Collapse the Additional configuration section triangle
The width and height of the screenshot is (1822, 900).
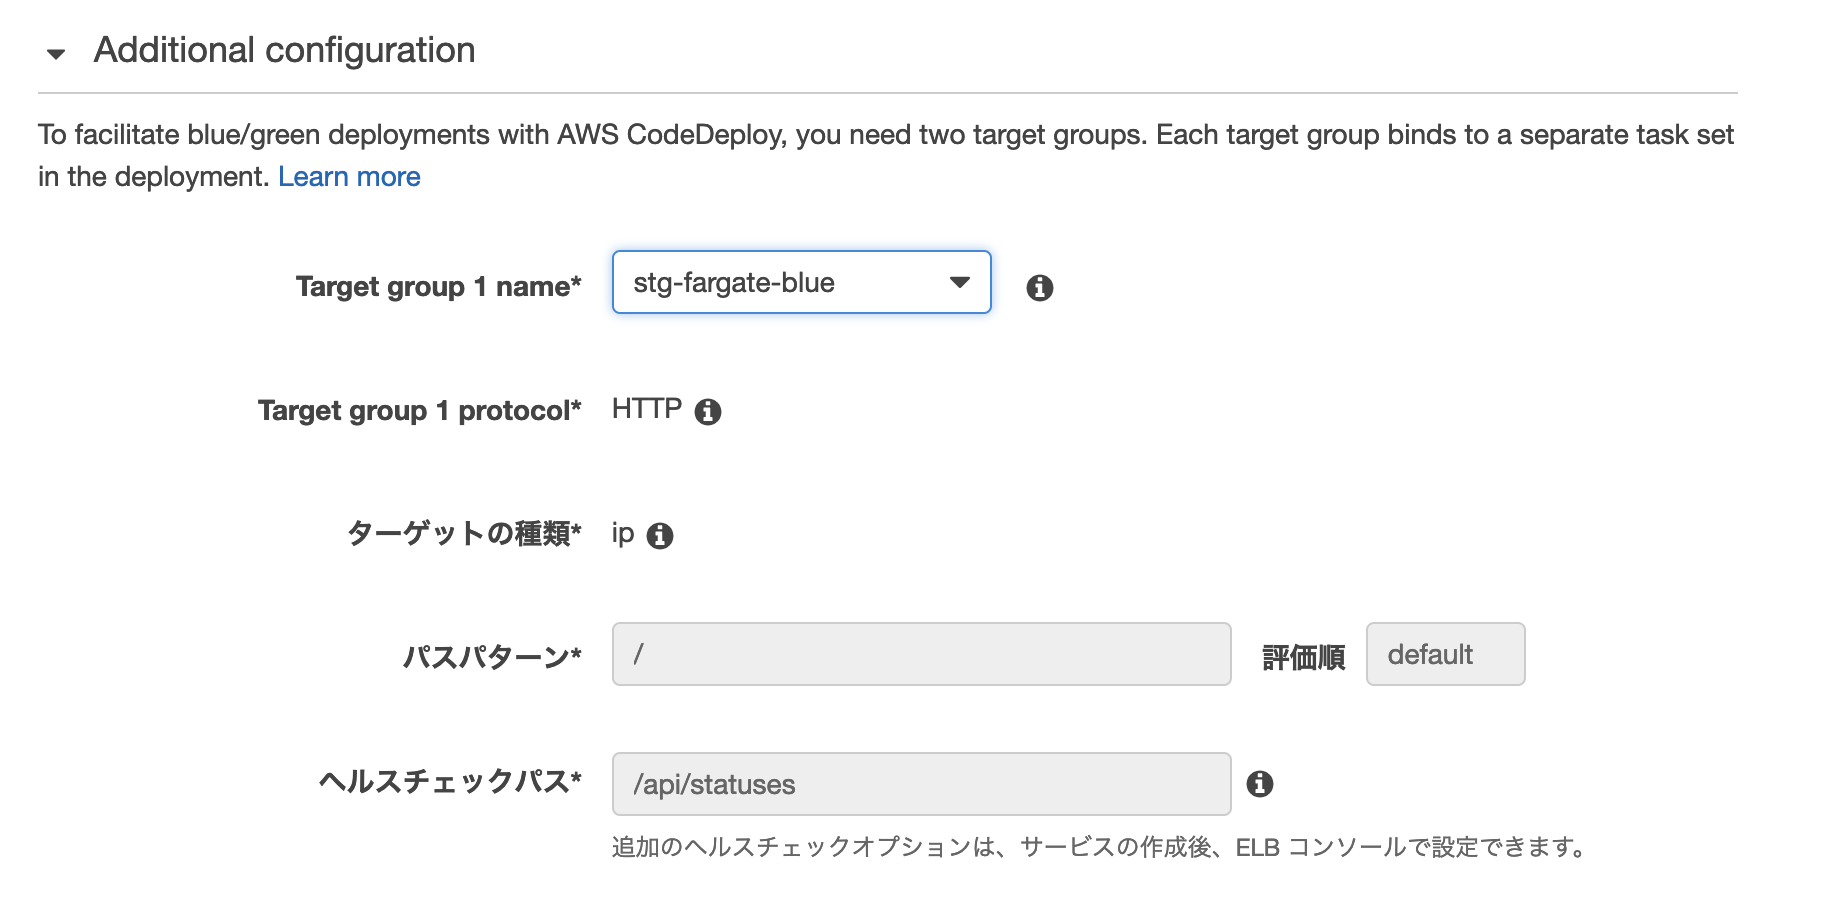(x=56, y=54)
